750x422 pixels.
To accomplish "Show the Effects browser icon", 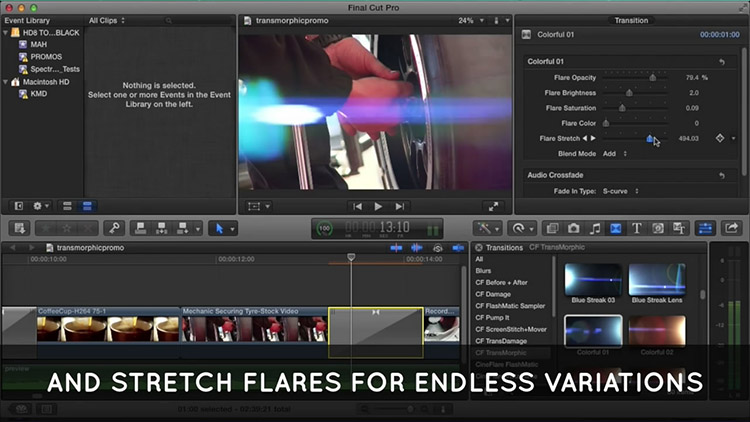I will click(x=552, y=228).
